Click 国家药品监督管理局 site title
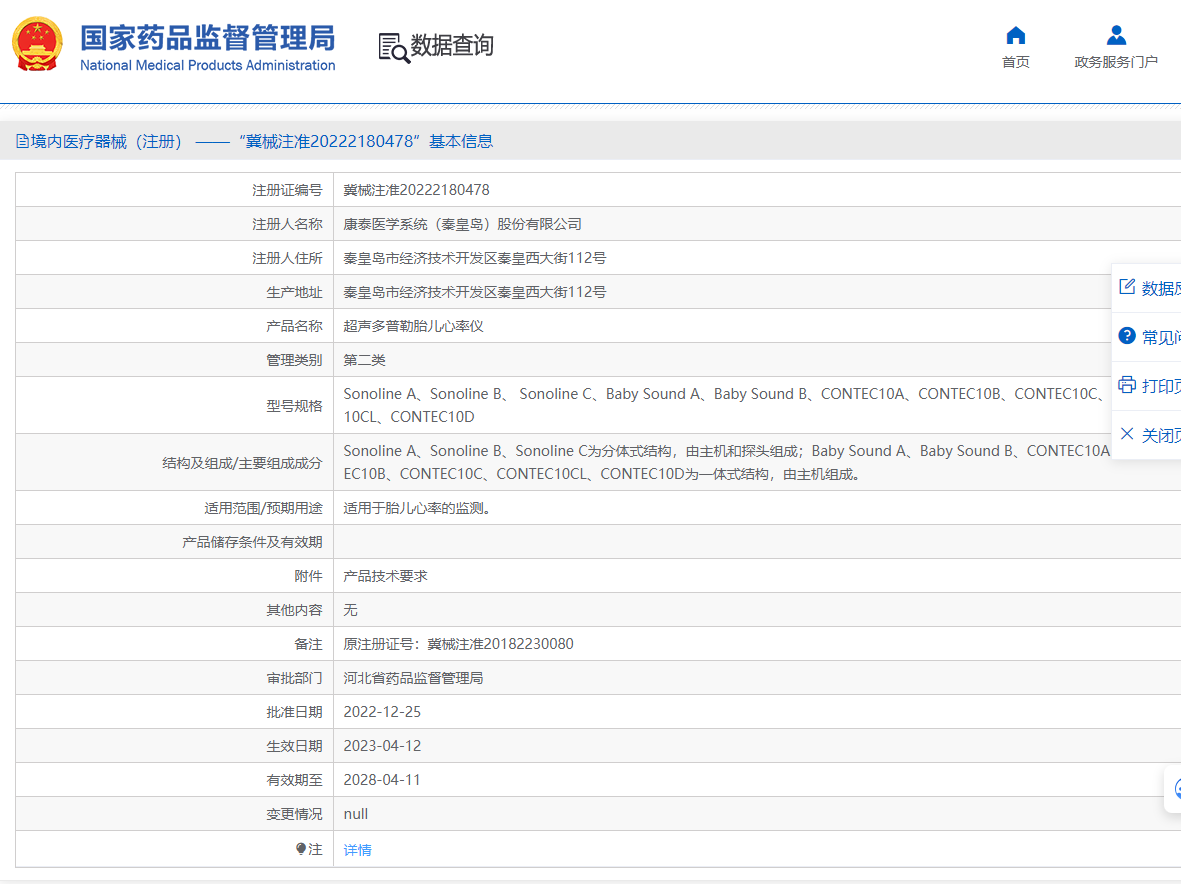Screen dimensions: 1181x884 click(208, 38)
